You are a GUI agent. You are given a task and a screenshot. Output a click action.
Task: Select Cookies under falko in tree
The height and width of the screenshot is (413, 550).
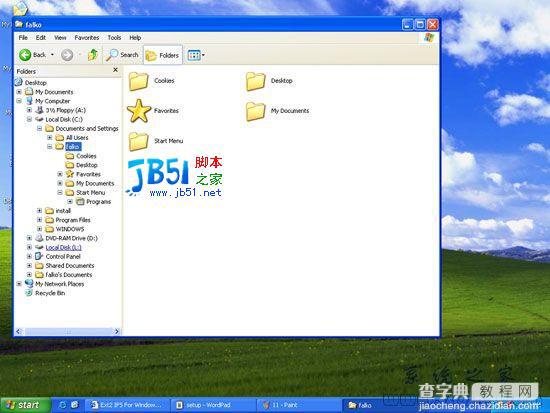pos(86,156)
